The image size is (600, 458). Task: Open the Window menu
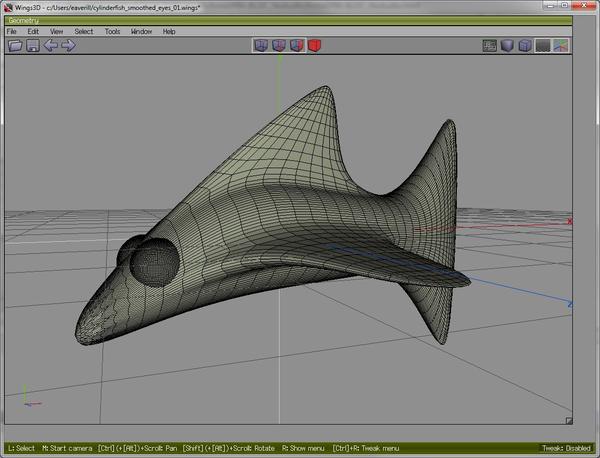(x=141, y=31)
